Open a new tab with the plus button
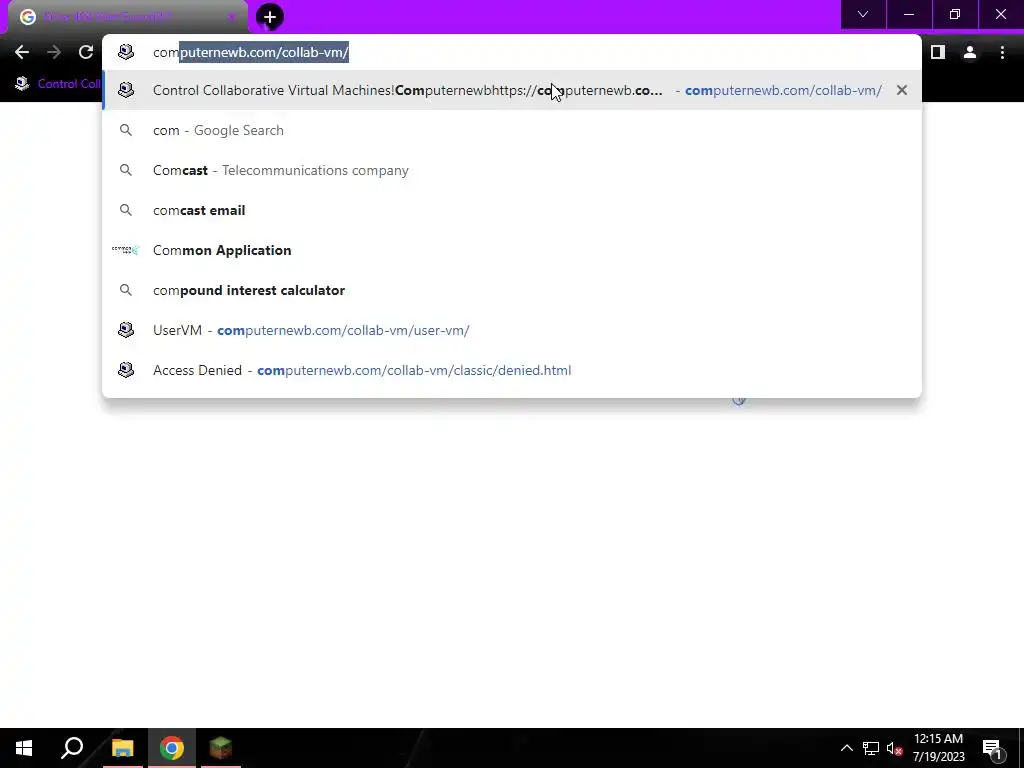Image resolution: width=1024 pixels, height=768 pixels. point(270,18)
